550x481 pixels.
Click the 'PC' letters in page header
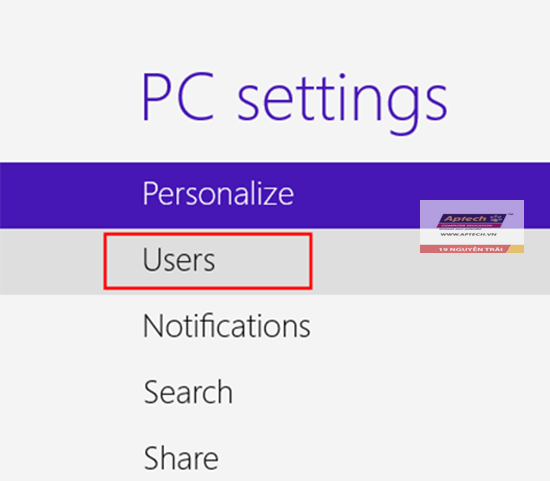click(x=178, y=95)
